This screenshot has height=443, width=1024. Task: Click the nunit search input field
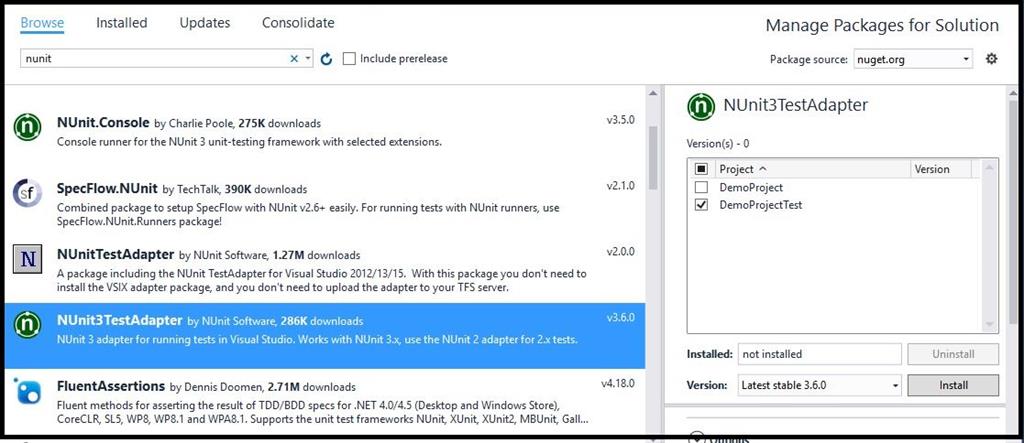pos(150,59)
